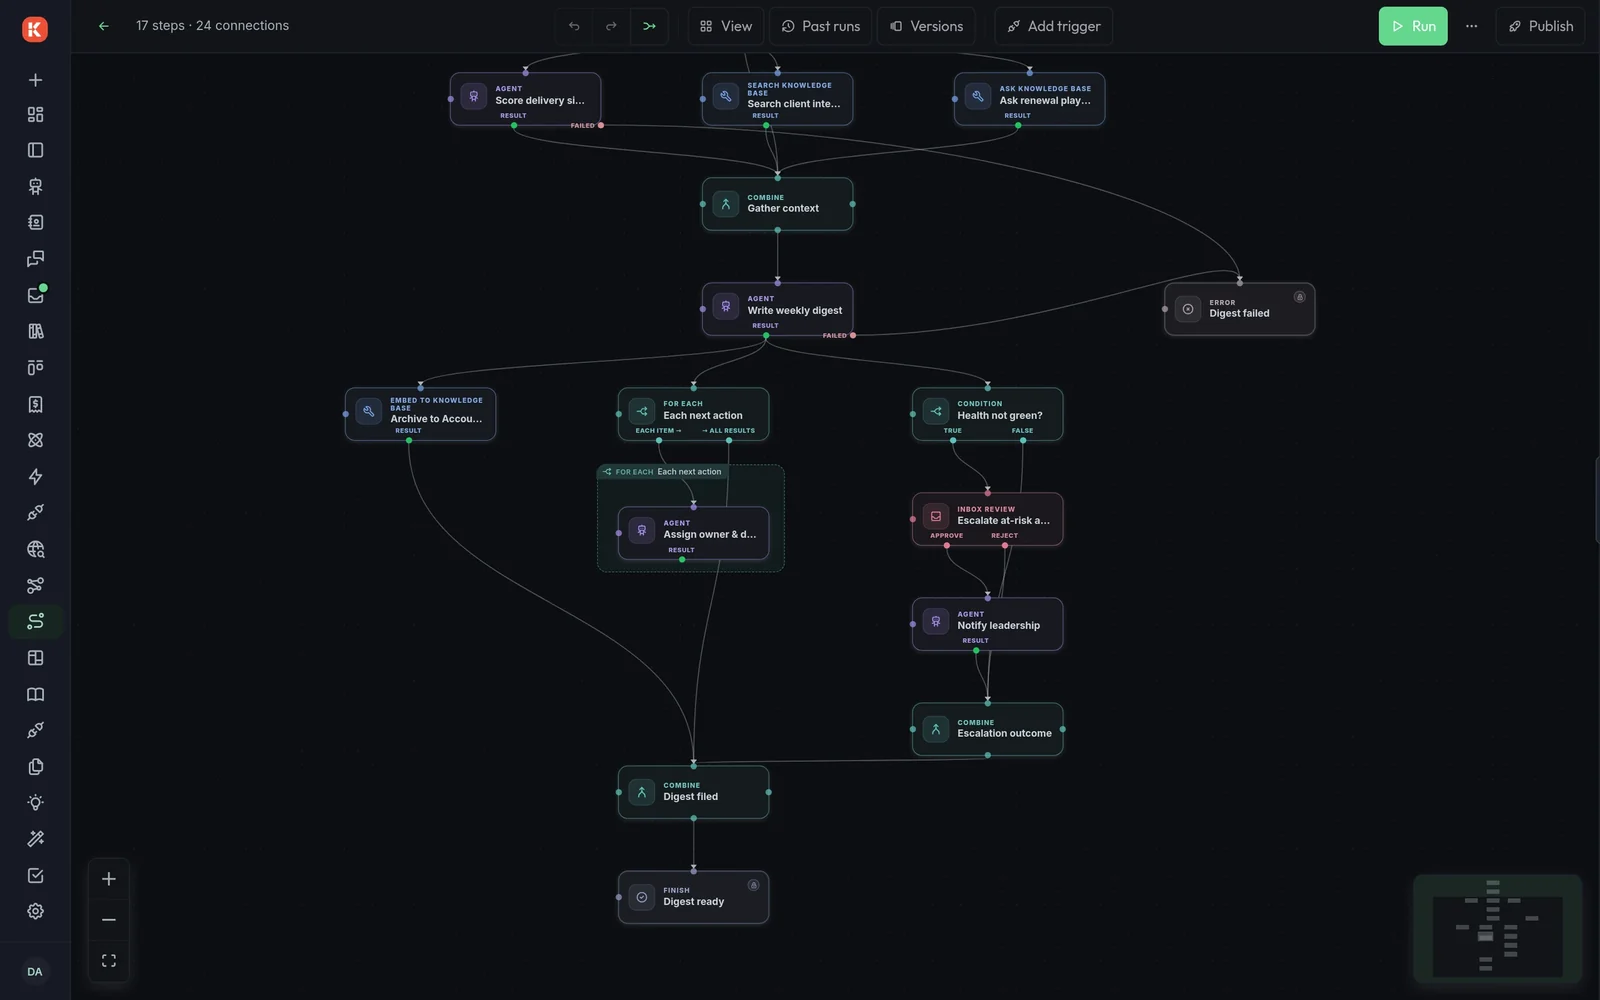Click the K app logo

click(35, 29)
